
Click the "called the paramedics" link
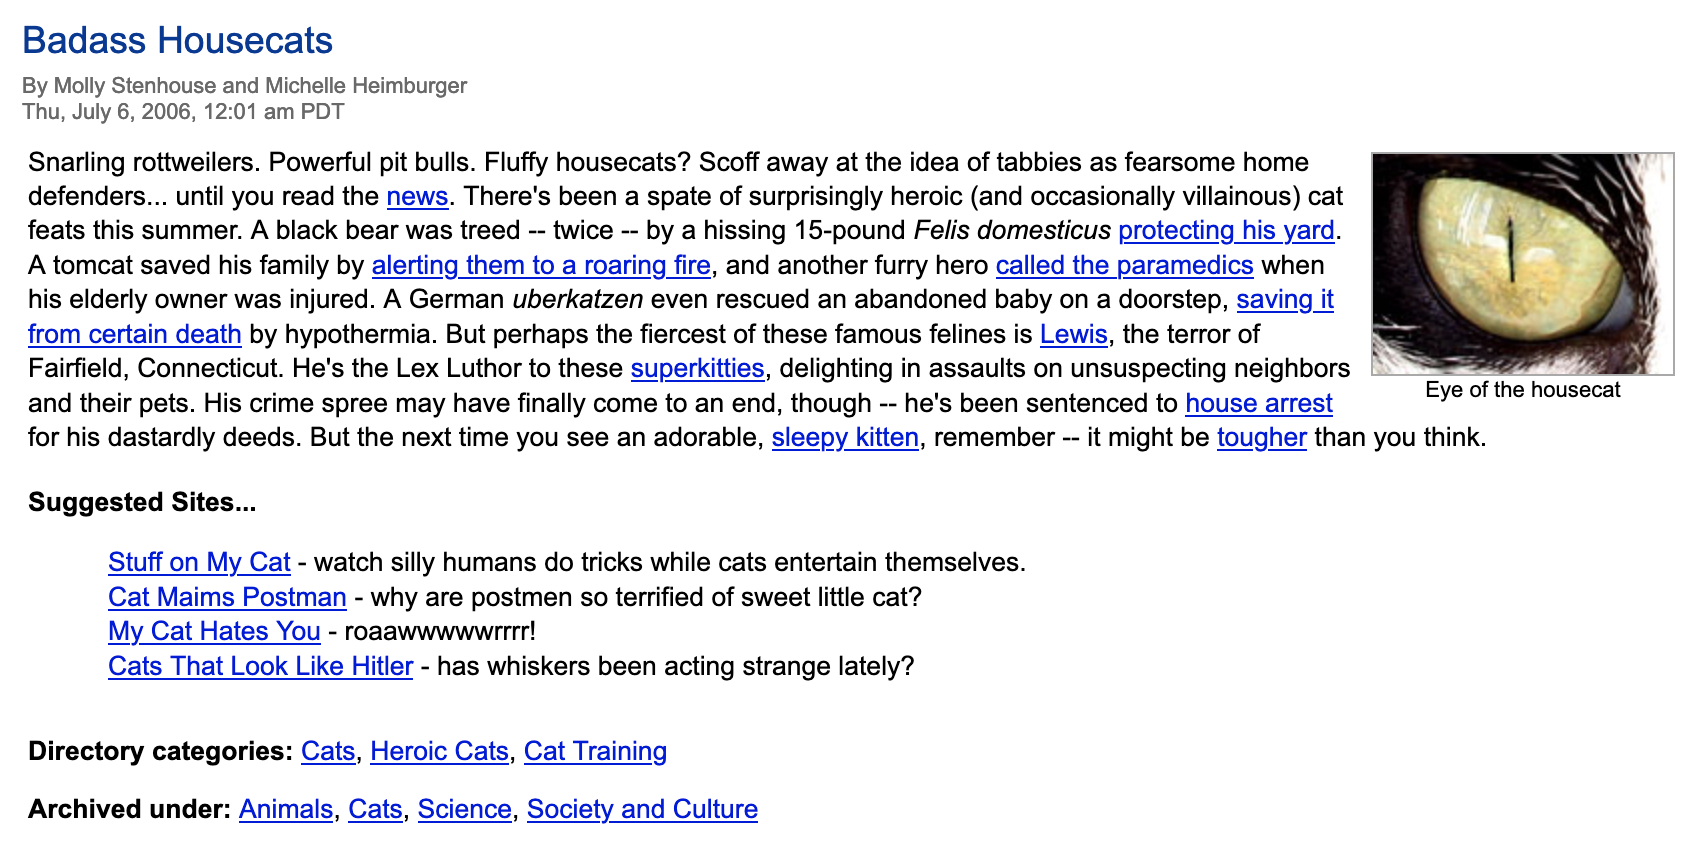point(1124,266)
